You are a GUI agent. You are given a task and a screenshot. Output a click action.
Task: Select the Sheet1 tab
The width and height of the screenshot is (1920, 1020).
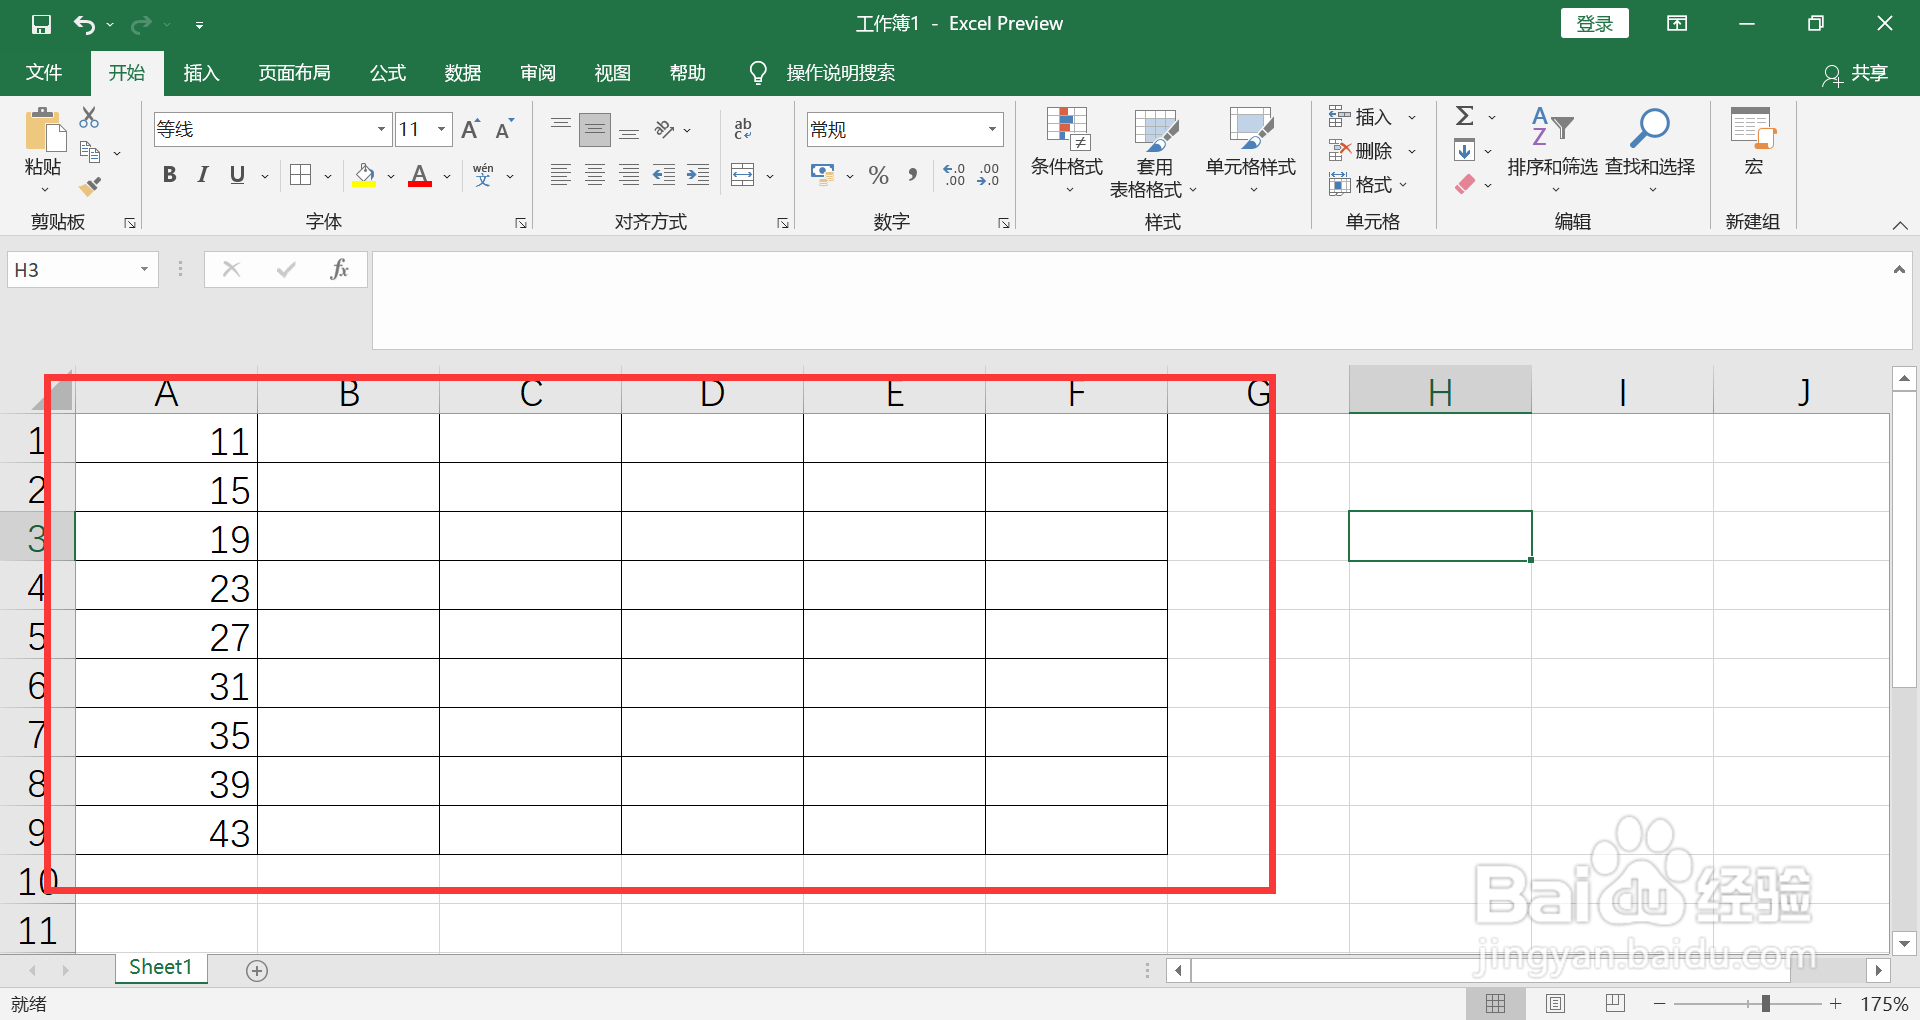coord(160,968)
